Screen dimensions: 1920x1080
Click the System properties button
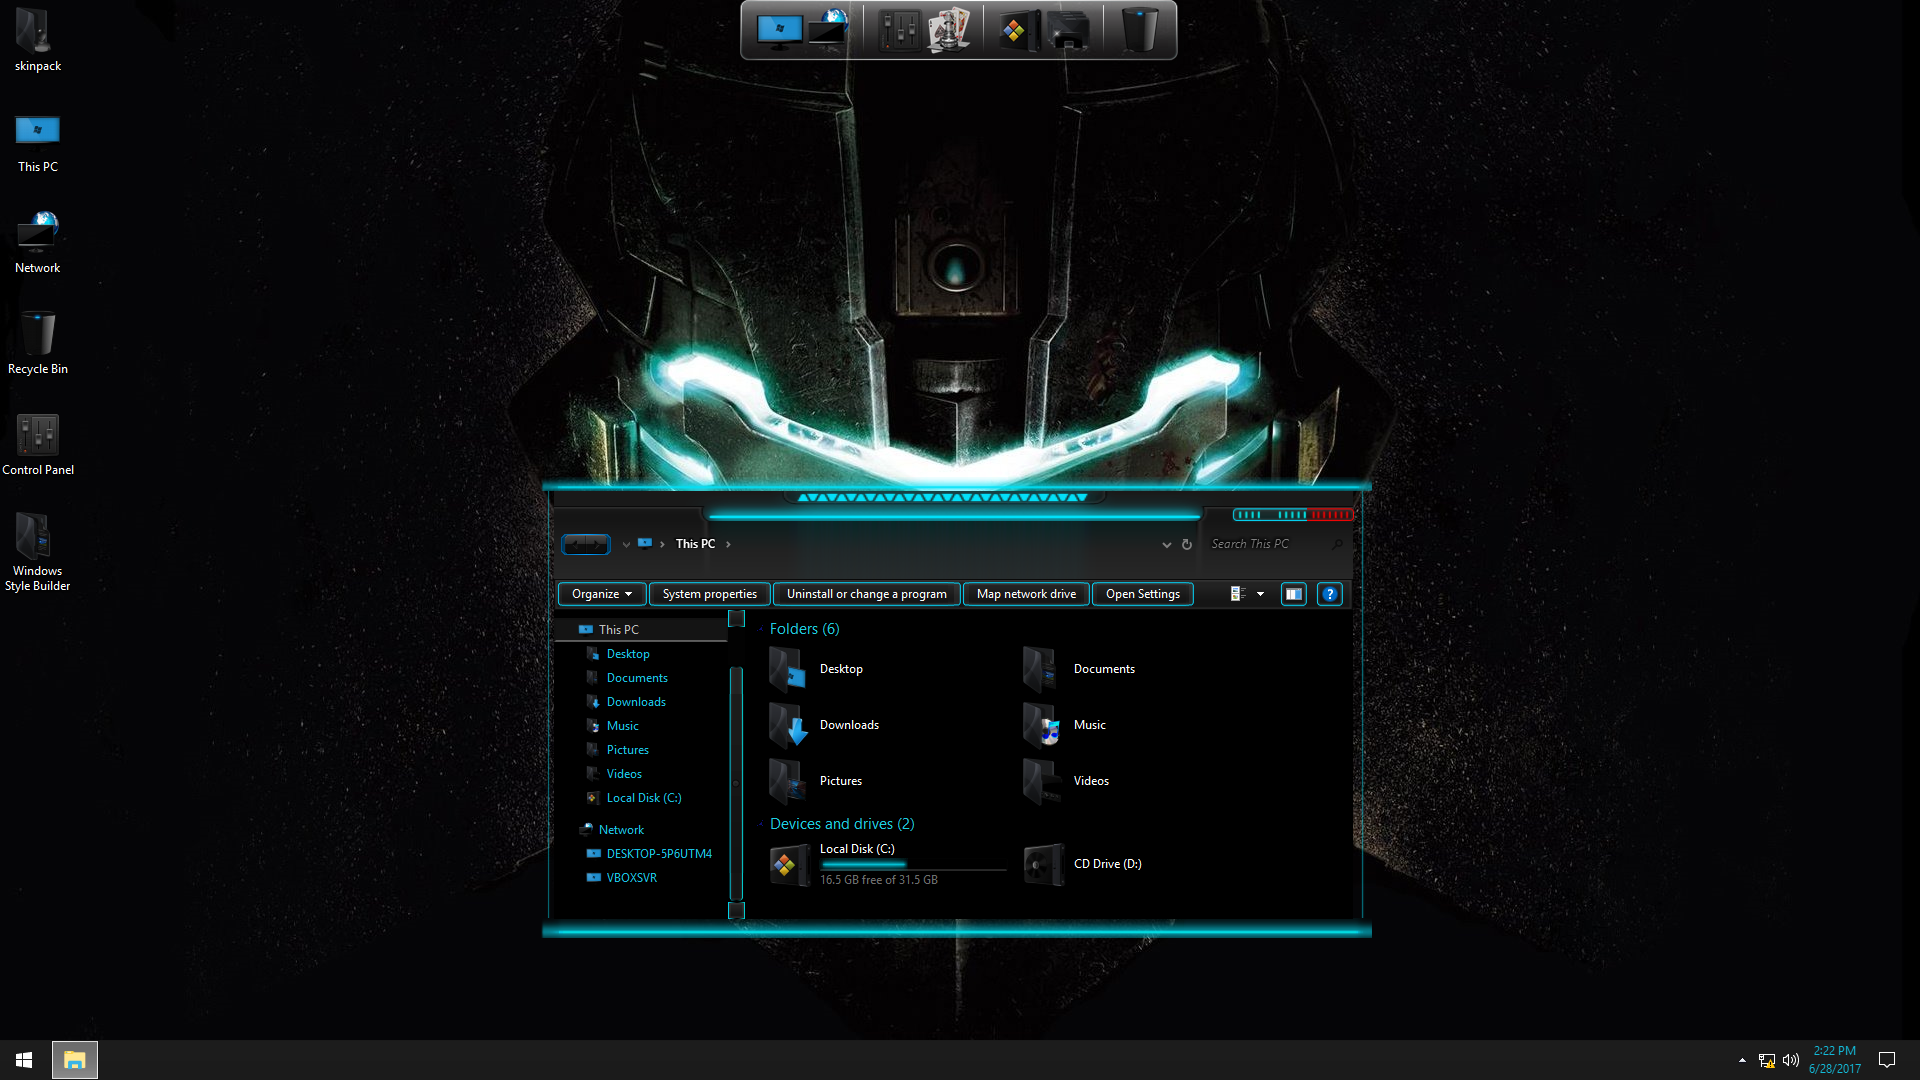pyautogui.click(x=709, y=594)
